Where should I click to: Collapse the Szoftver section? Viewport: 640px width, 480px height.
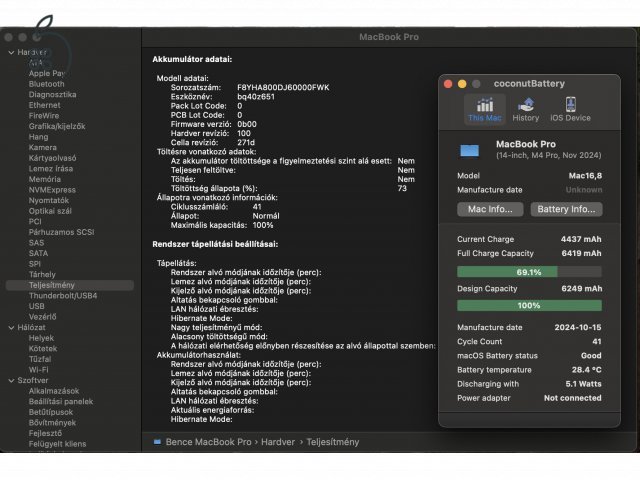click(11, 380)
